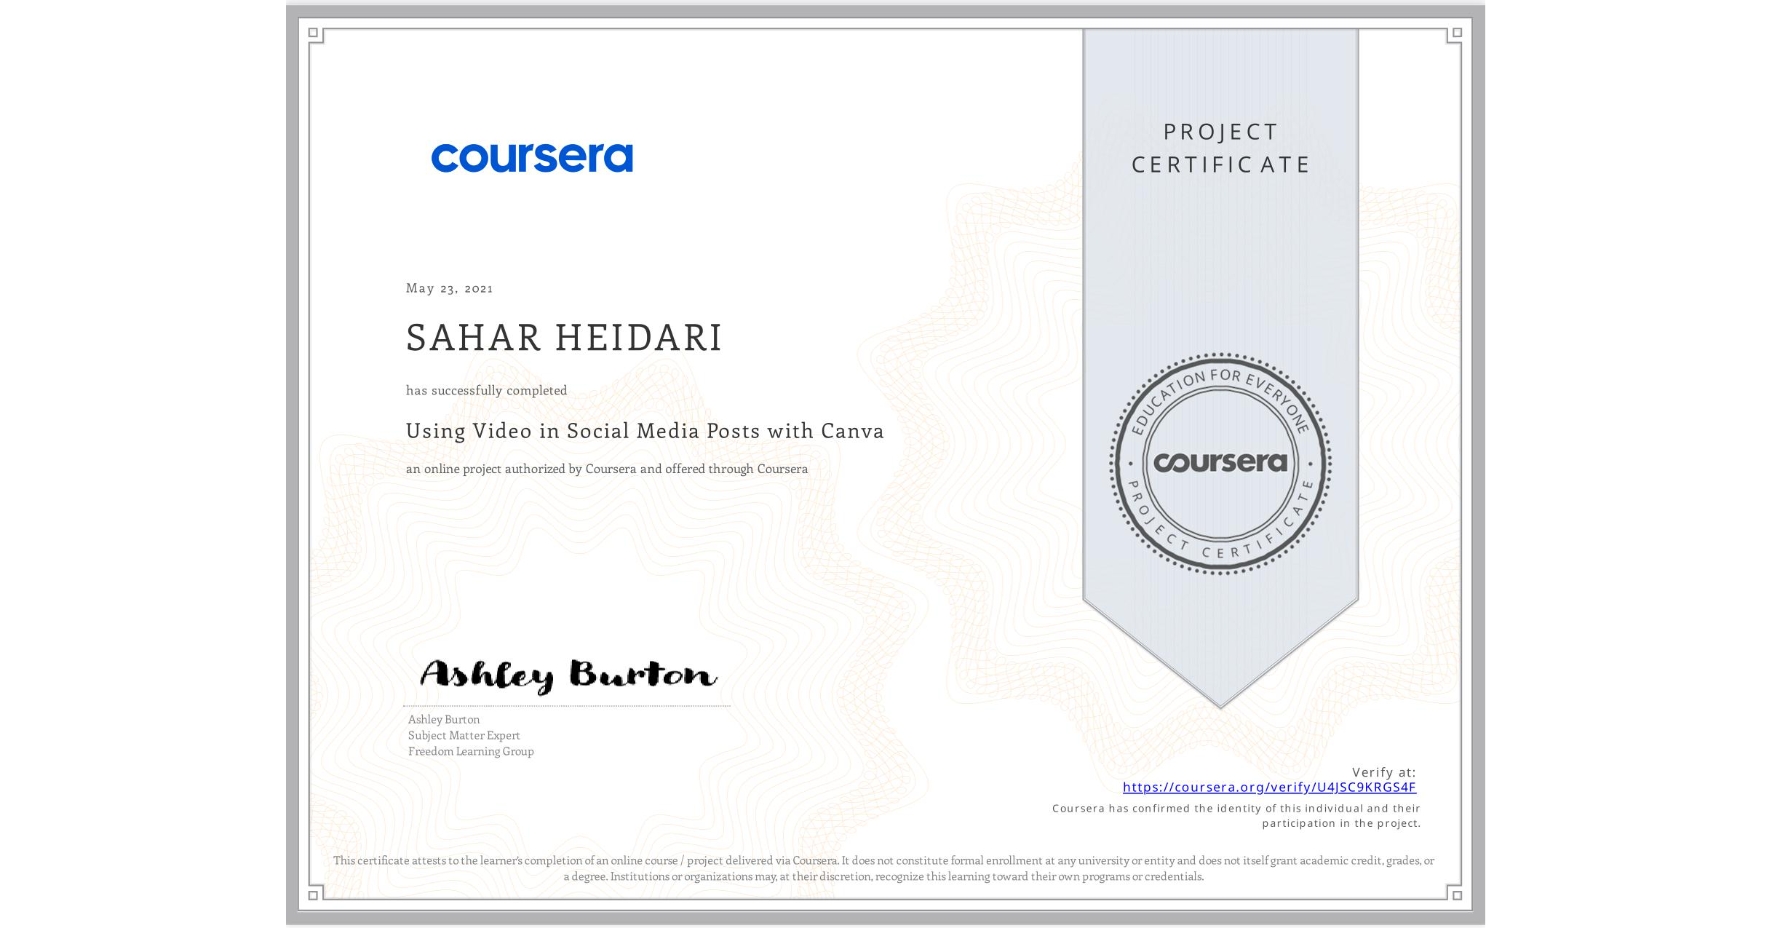Viewport: 1772px width, 928px height.
Task: Click the 'has successfully completed' text
Action: [x=486, y=390]
